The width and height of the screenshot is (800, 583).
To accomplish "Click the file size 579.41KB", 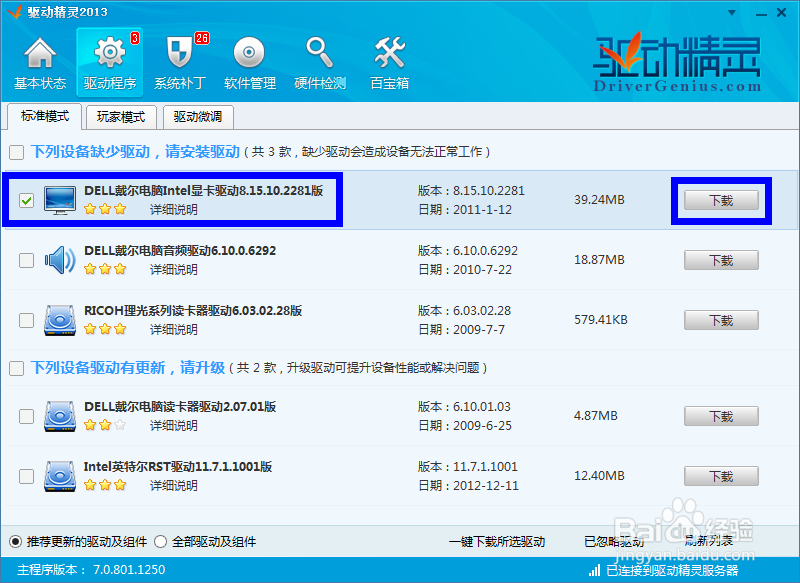I will point(601,320).
